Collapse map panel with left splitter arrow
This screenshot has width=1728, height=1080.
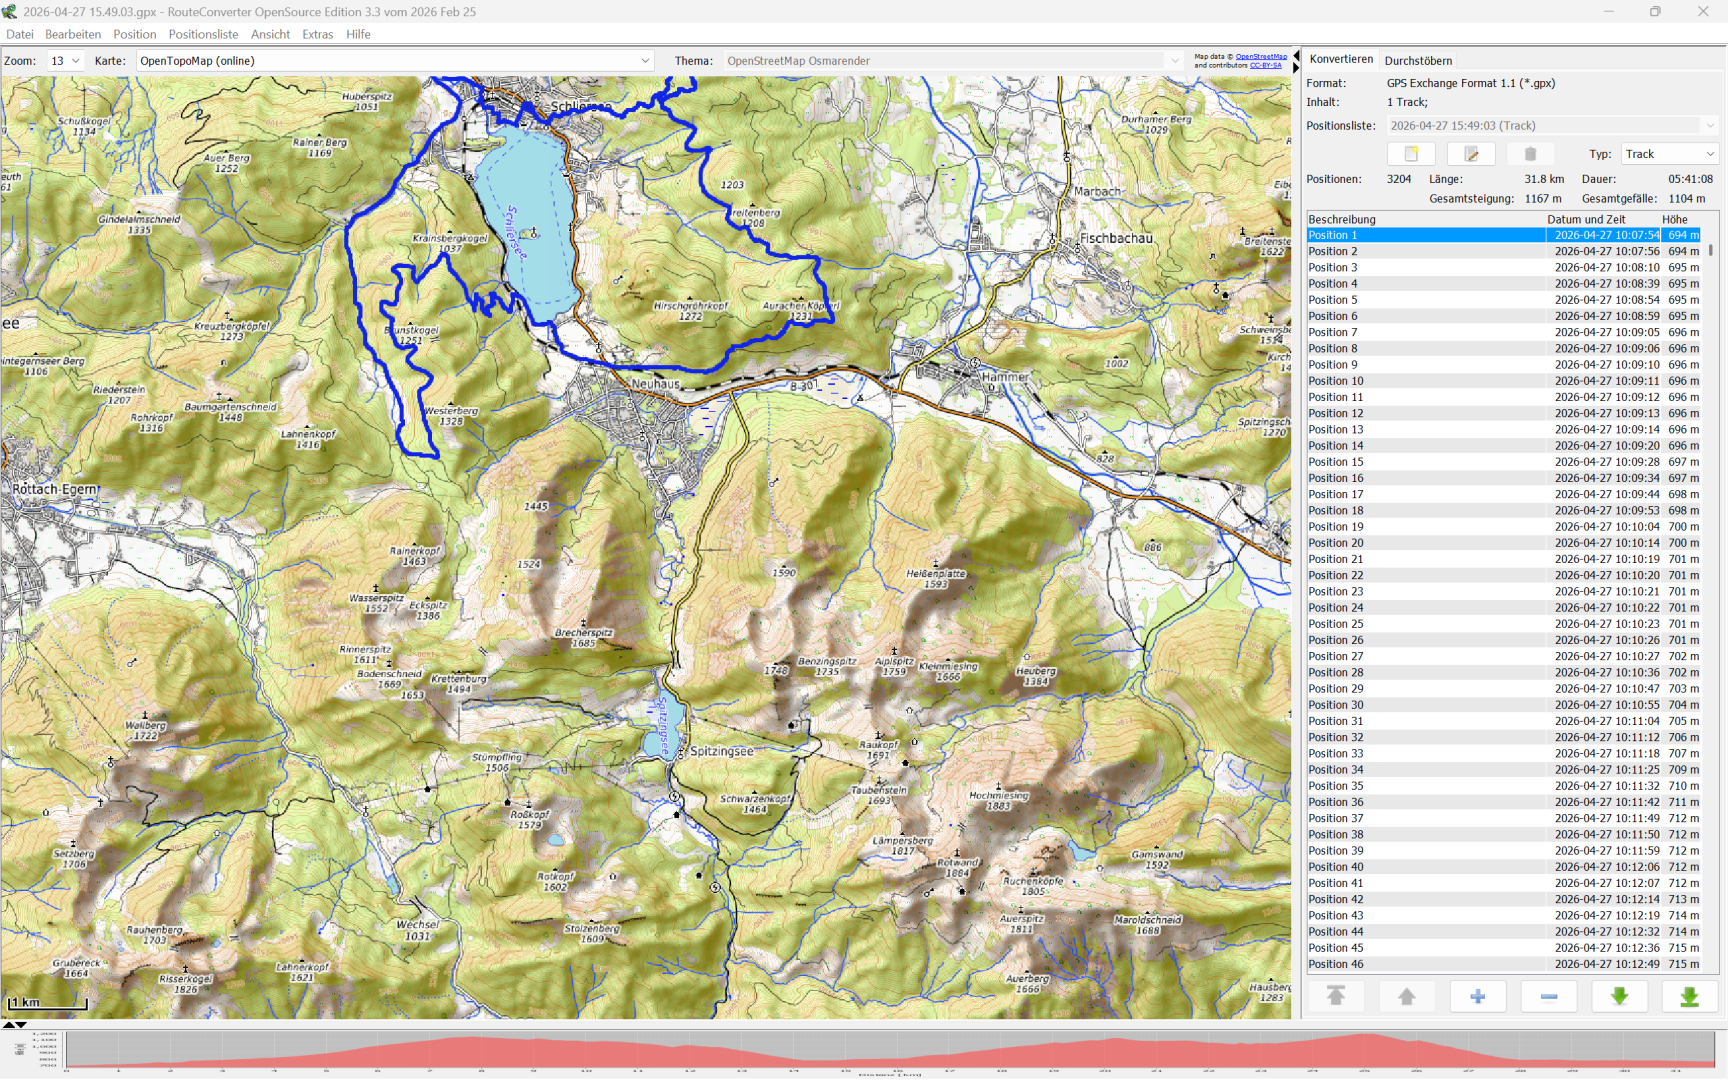[x=1296, y=55]
